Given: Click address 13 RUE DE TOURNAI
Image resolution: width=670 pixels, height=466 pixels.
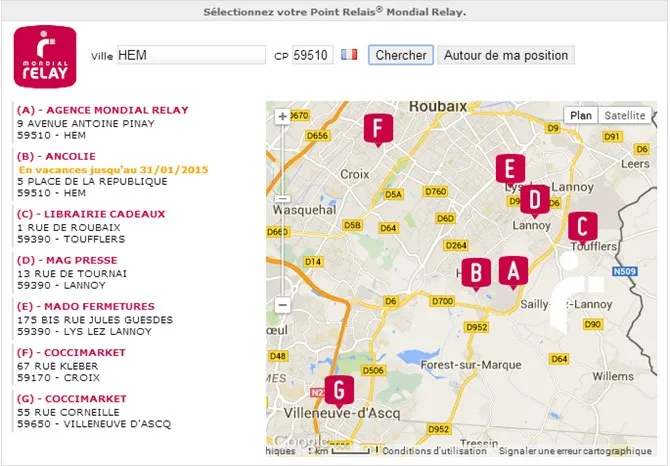Looking at the screenshot, I should click(x=72, y=273).
